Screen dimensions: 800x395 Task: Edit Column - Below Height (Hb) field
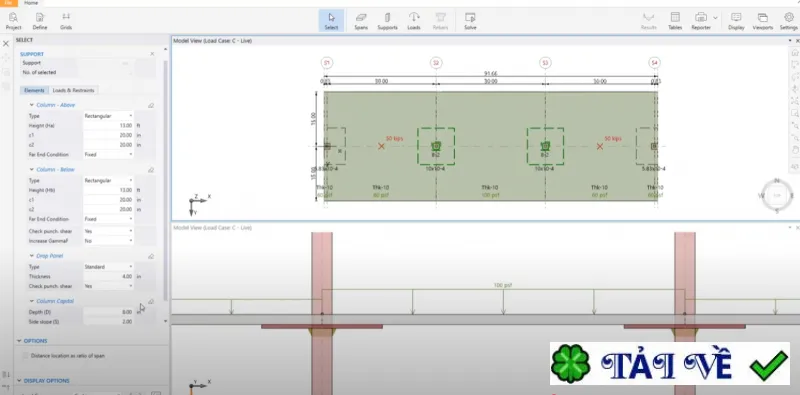(x=108, y=190)
